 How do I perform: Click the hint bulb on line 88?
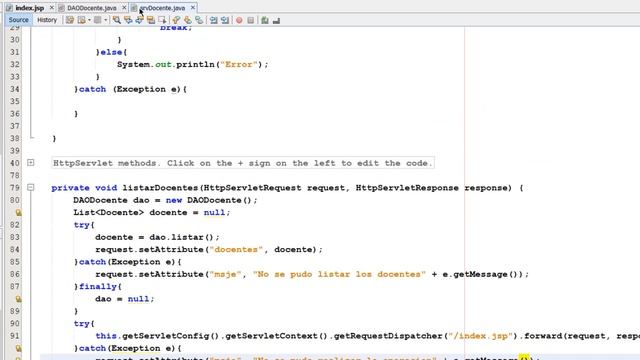pyautogui.click(x=18, y=299)
